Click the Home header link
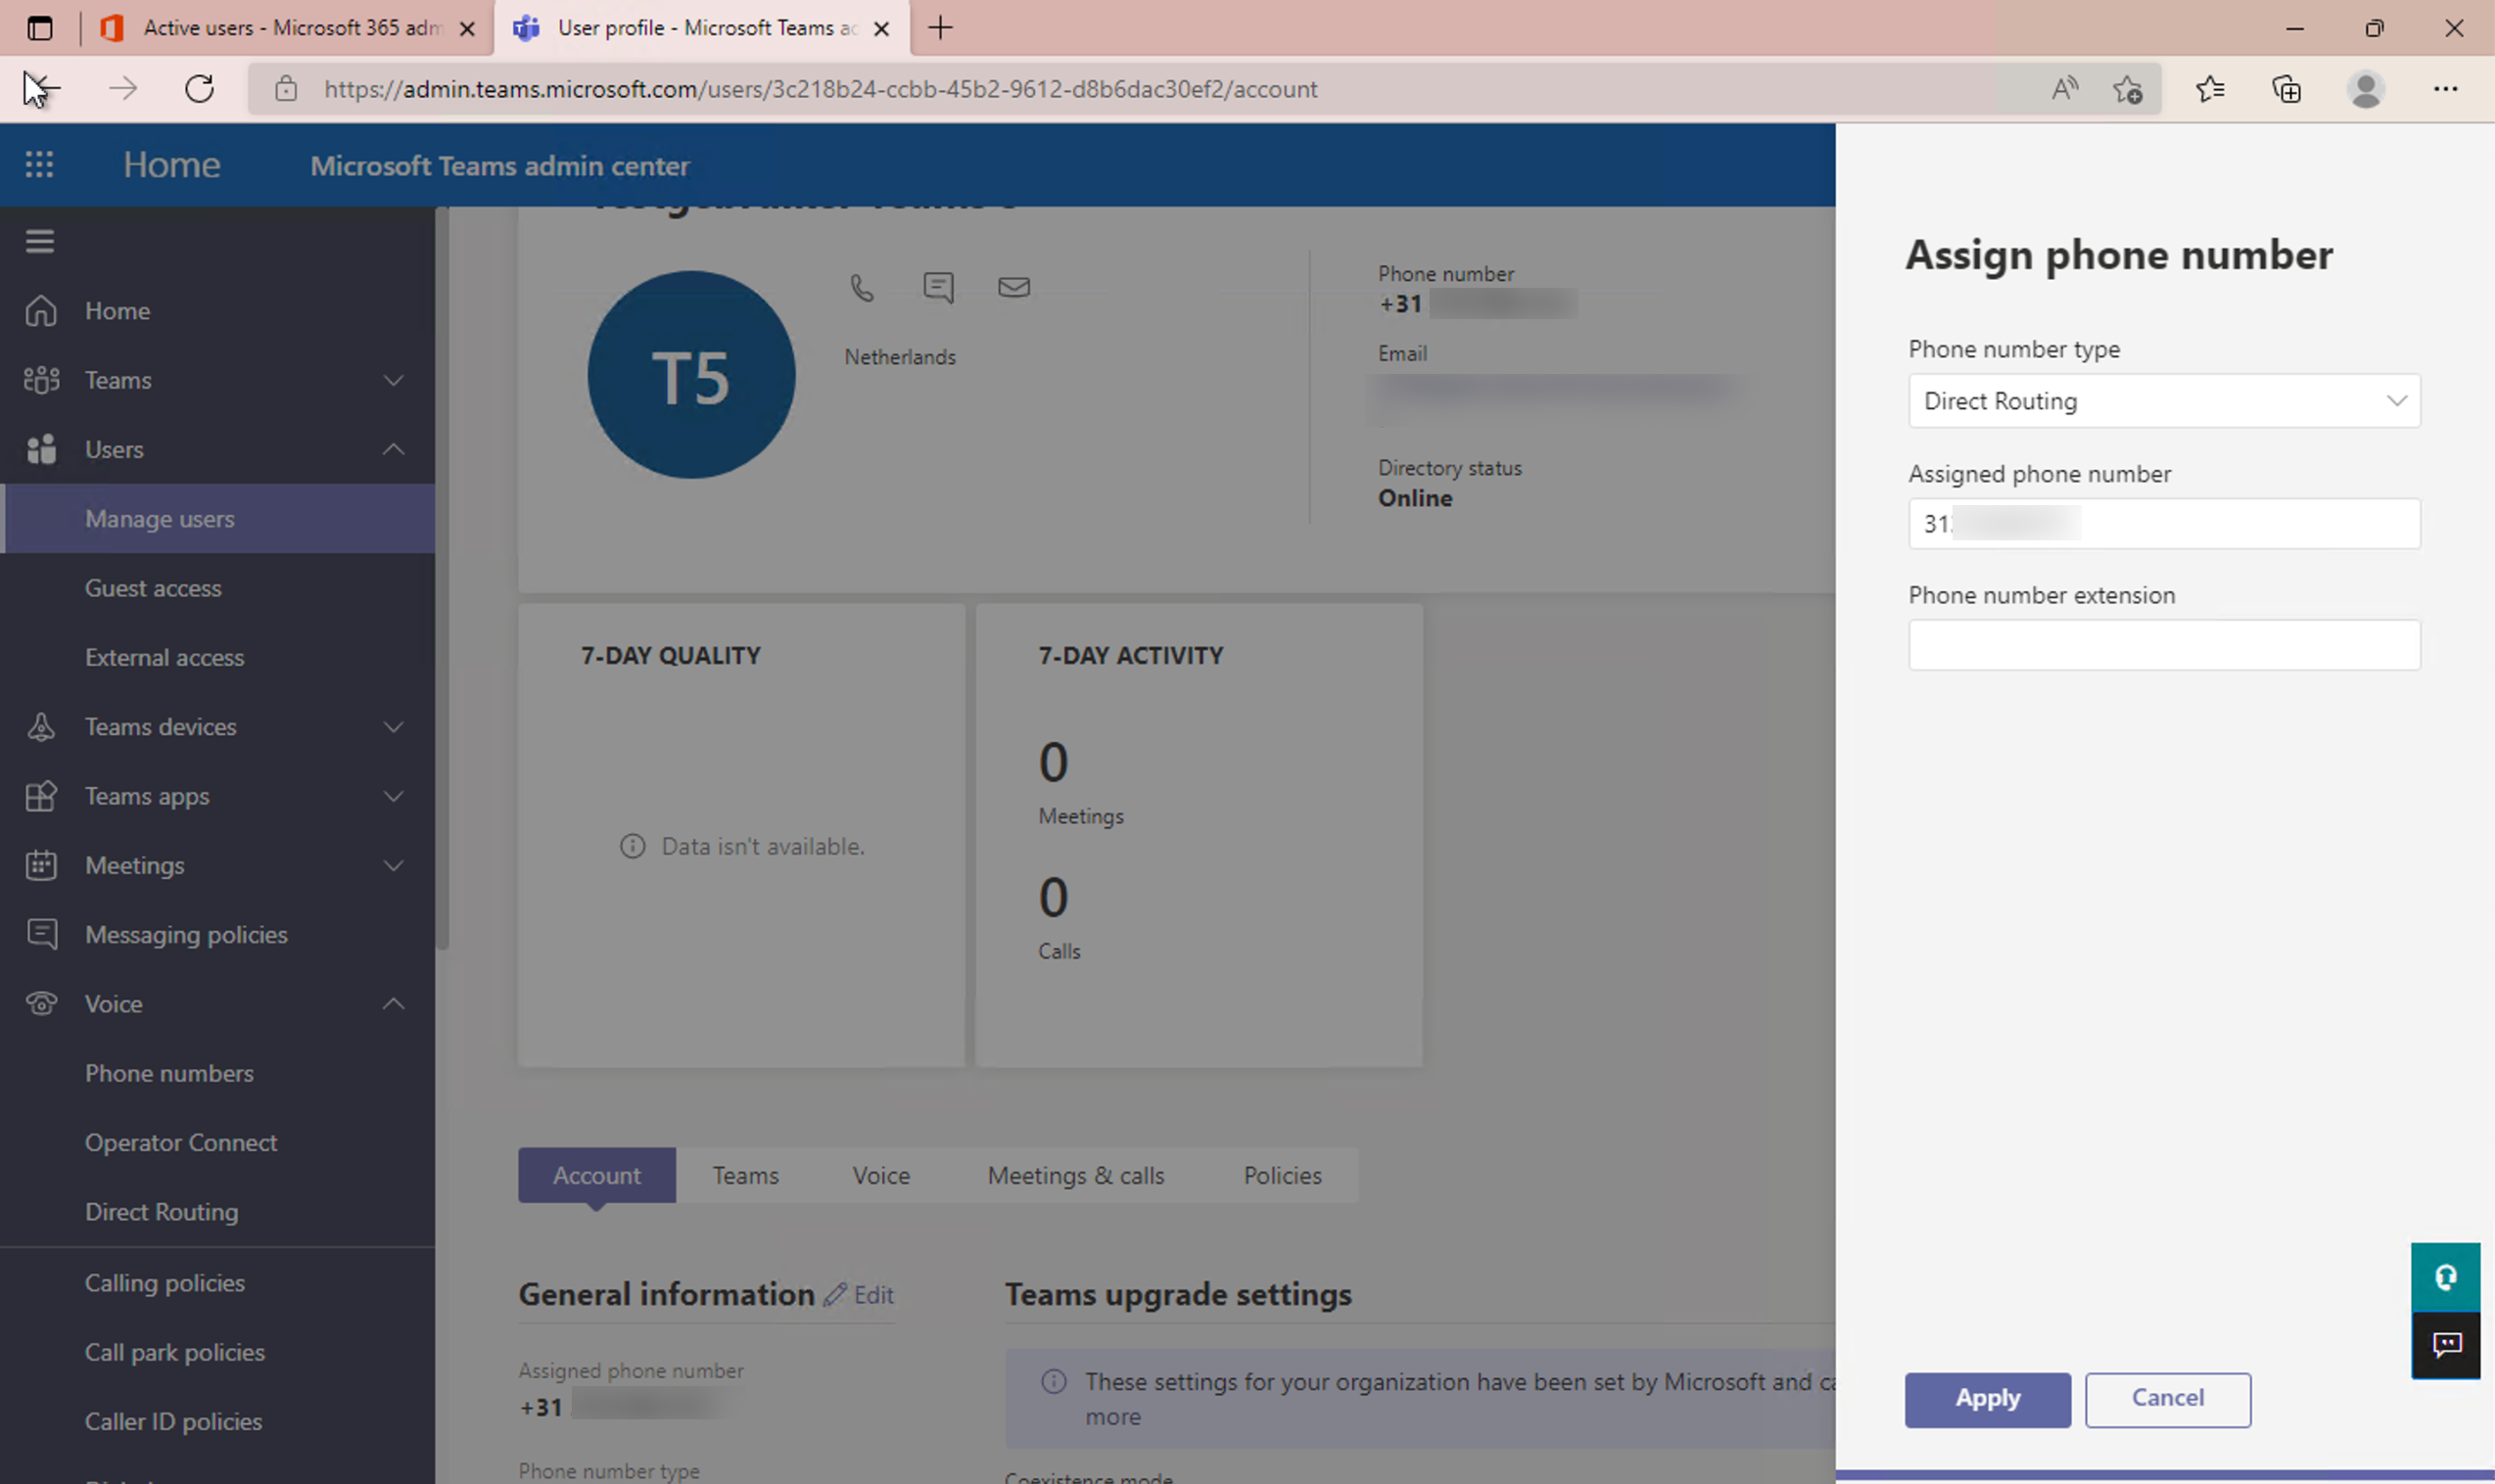2495x1484 pixels. coord(172,165)
